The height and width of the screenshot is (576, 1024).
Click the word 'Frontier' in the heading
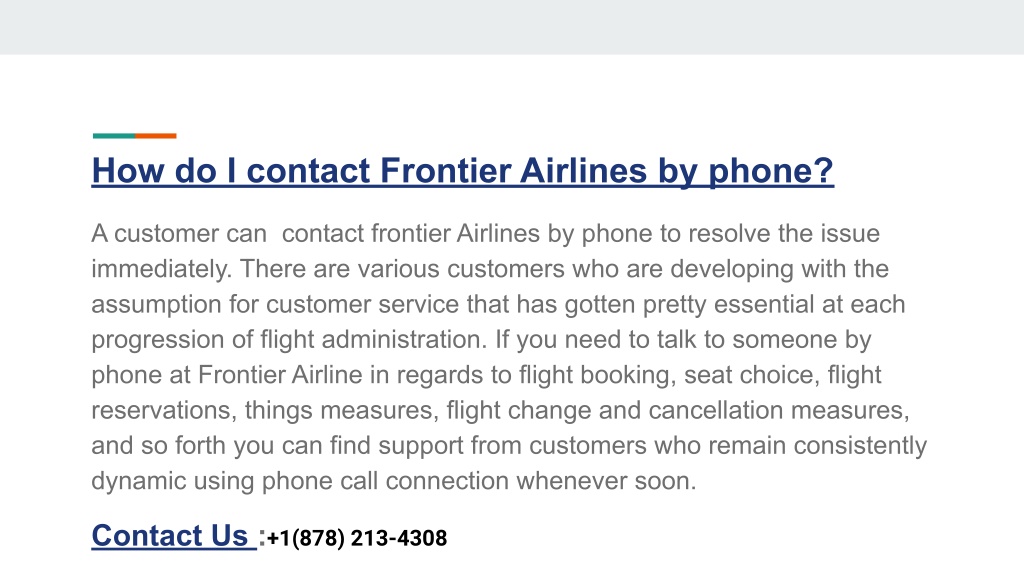point(445,171)
